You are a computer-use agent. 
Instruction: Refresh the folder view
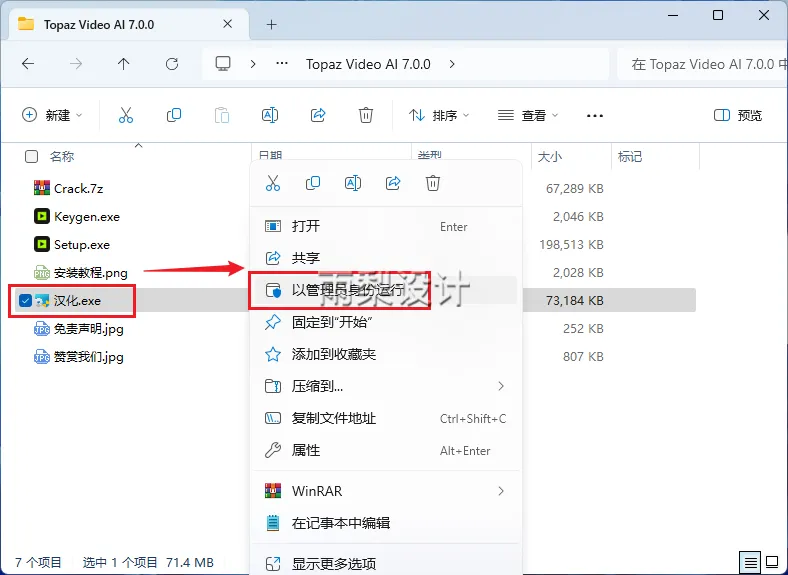pos(172,64)
